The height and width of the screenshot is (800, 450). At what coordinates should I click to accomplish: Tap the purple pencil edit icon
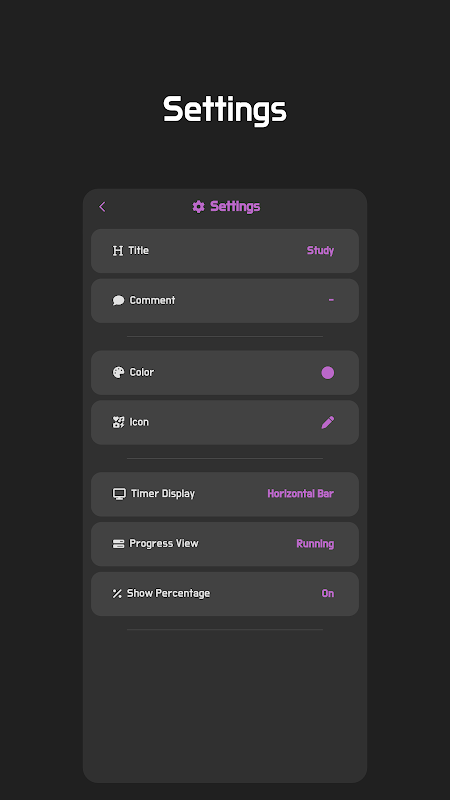coord(328,422)
